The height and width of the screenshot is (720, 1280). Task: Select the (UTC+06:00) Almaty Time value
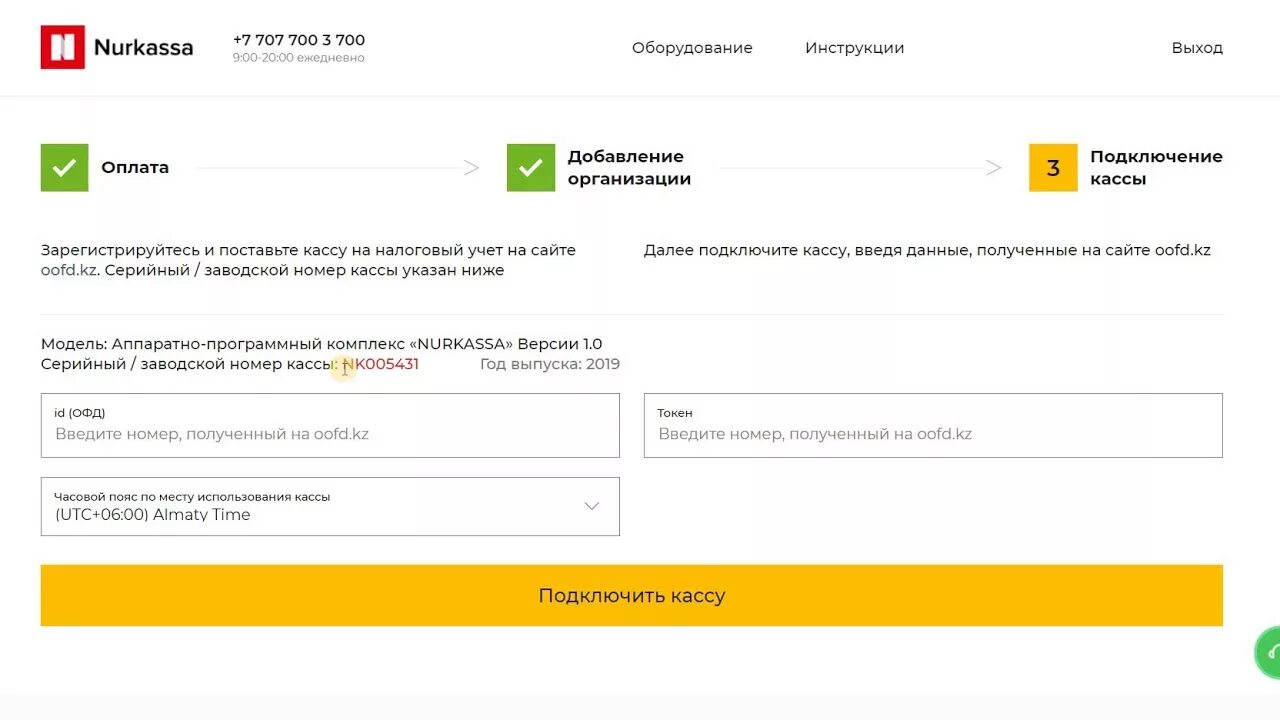(x=153, y=514)
